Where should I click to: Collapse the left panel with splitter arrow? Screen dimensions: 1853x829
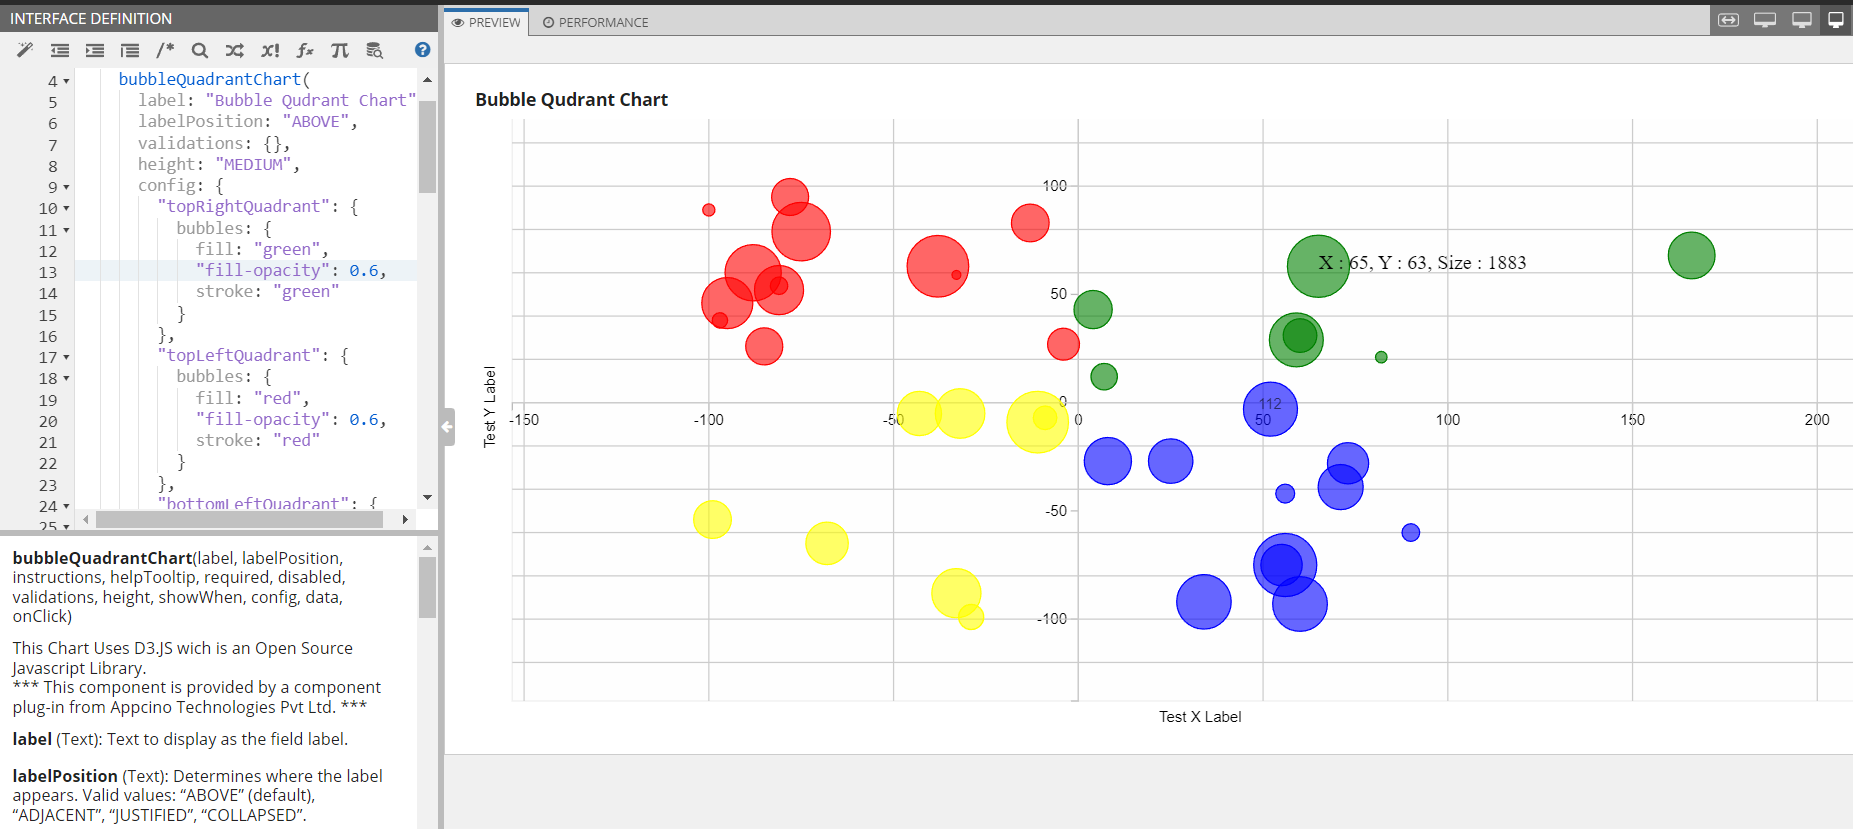click(x=447, y=427)
